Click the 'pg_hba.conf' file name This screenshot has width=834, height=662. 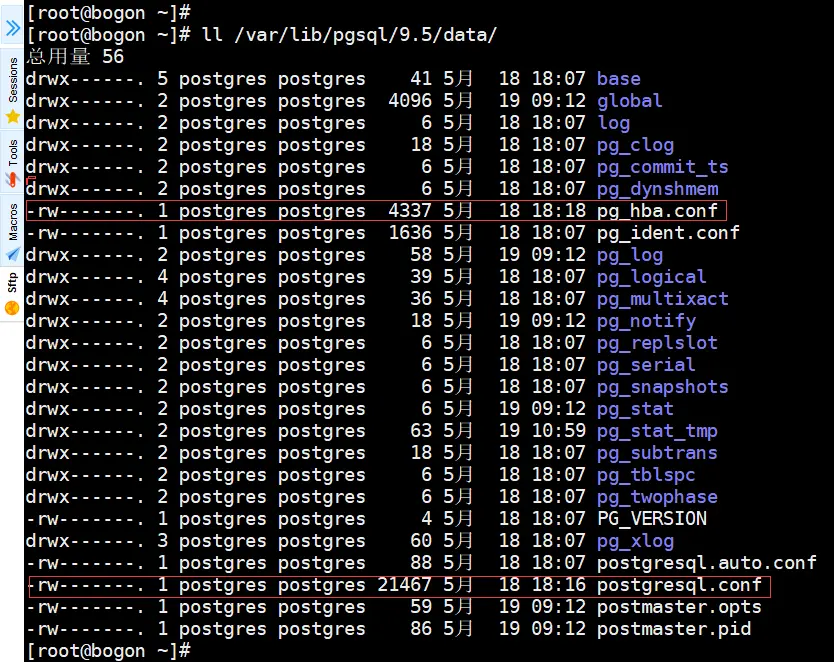click(x=657, y=211)
